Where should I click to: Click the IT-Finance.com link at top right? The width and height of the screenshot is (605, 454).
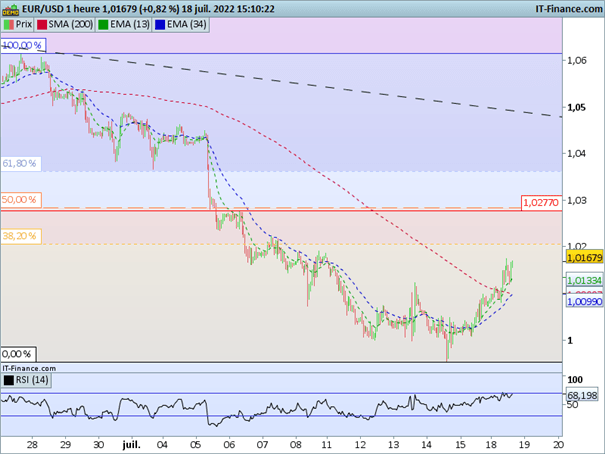tap(569, 9)
